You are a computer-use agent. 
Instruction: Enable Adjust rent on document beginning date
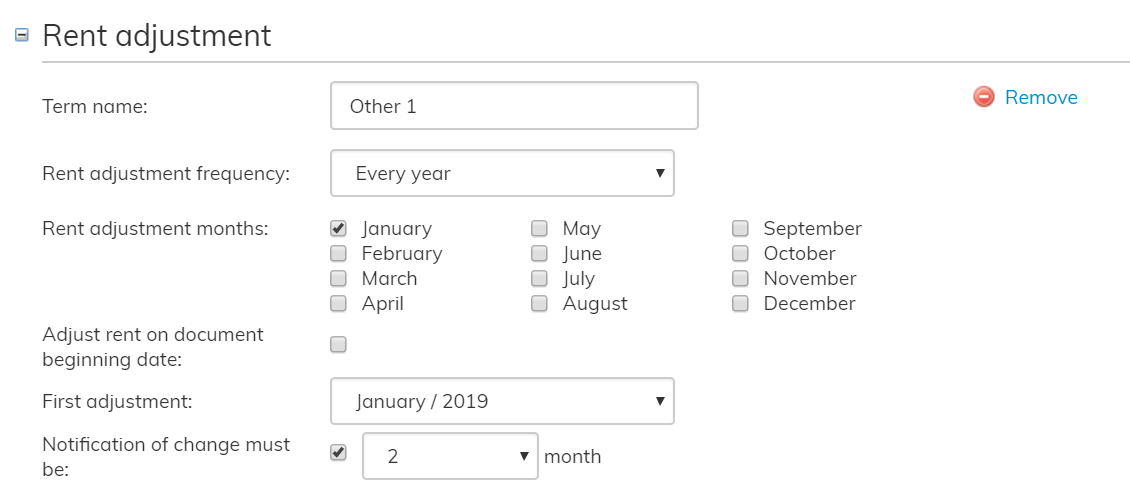click(x=338, y=345)
